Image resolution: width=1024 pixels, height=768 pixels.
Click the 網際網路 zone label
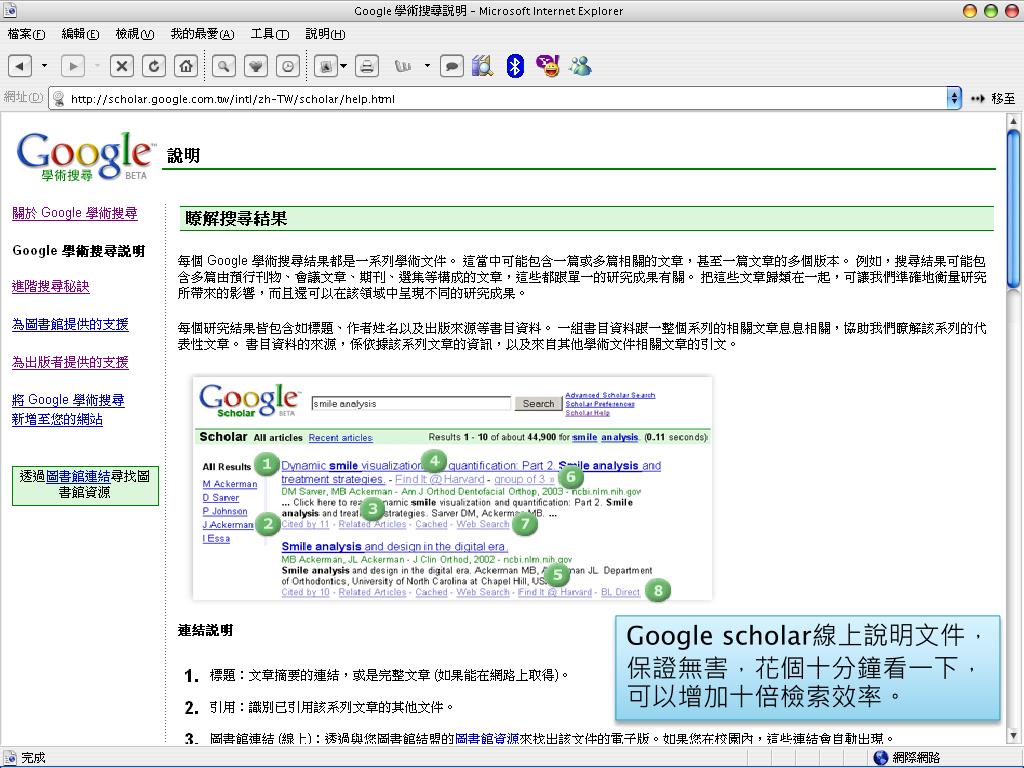pyautogui.click(x=916, y=758)
